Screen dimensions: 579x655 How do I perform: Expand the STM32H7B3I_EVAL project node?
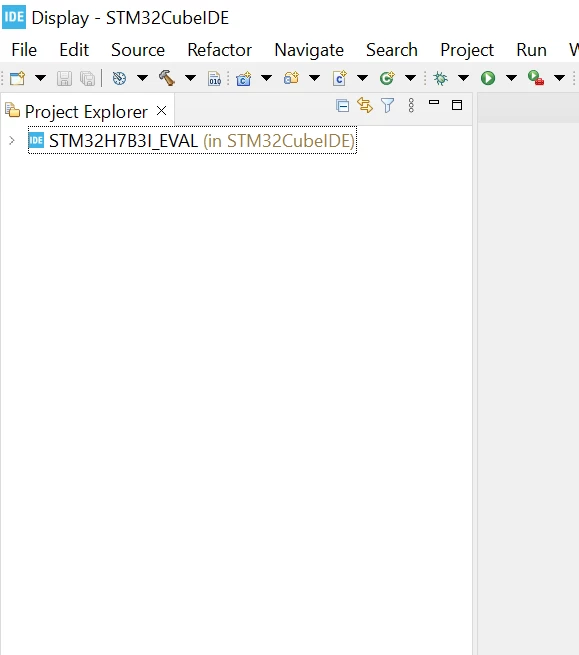click(12, 141)
